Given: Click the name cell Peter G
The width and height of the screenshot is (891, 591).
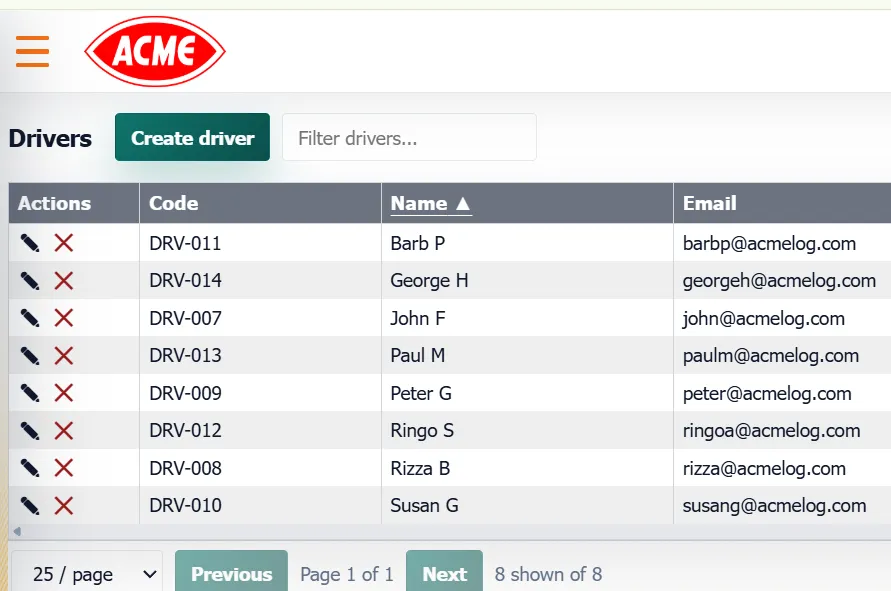Looking at the screenshot, I should point(527,393).
